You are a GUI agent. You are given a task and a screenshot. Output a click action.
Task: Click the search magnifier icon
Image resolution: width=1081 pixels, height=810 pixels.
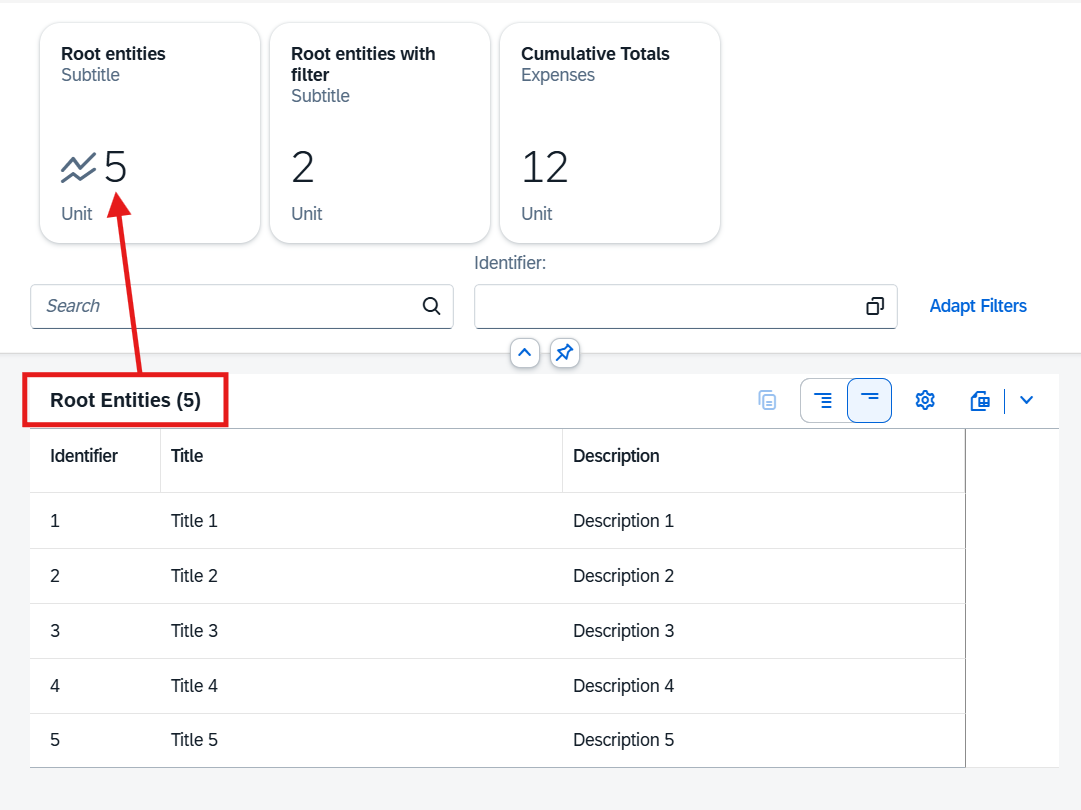[x=431, y=306]
